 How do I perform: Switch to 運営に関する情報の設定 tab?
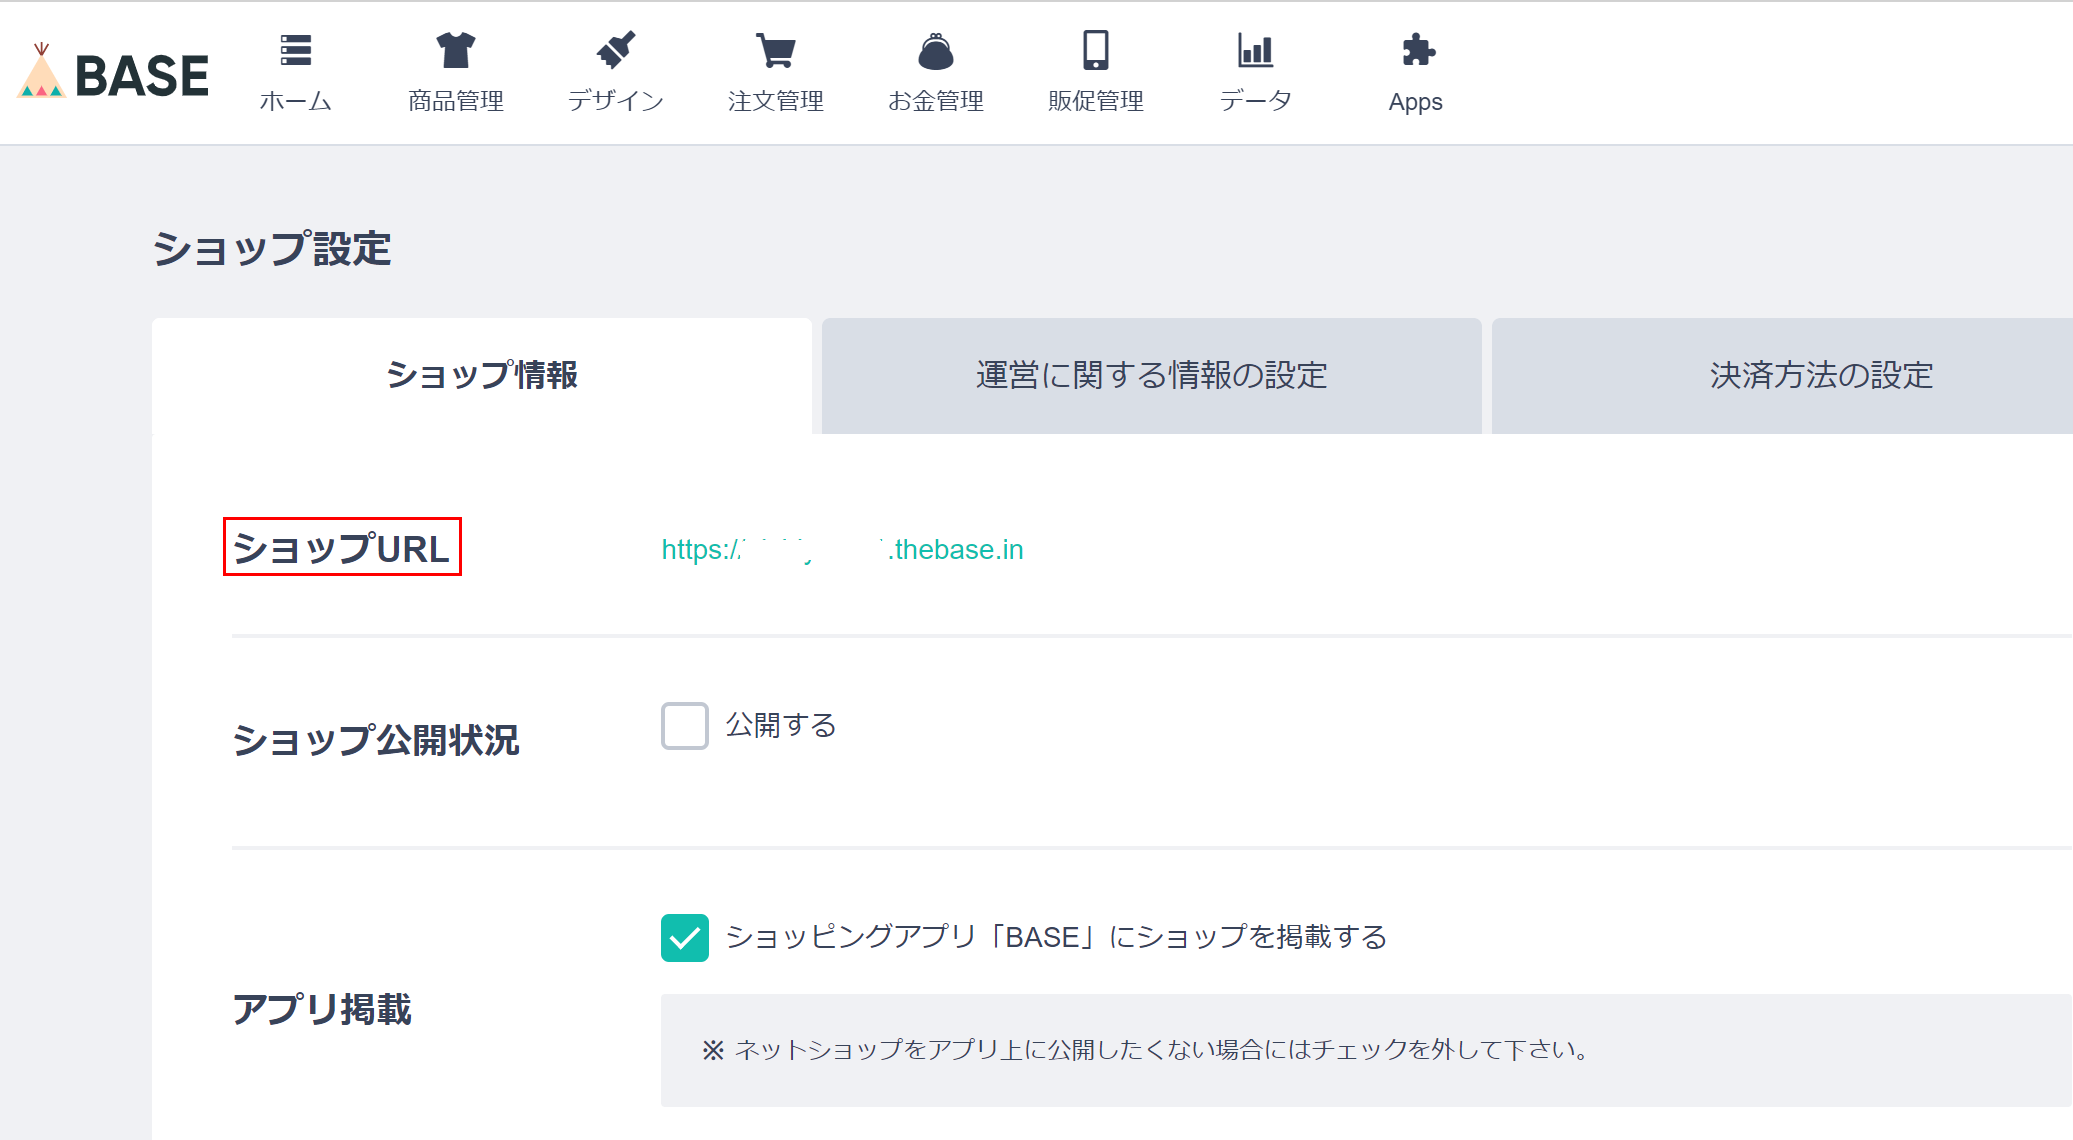[x=1151, y=376]
